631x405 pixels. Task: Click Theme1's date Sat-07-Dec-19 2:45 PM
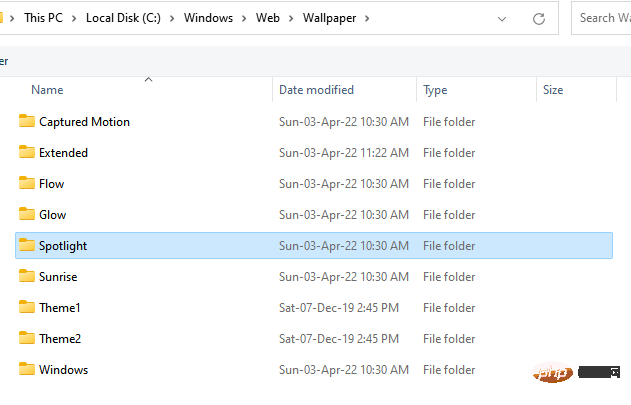(x=339, y=308)
